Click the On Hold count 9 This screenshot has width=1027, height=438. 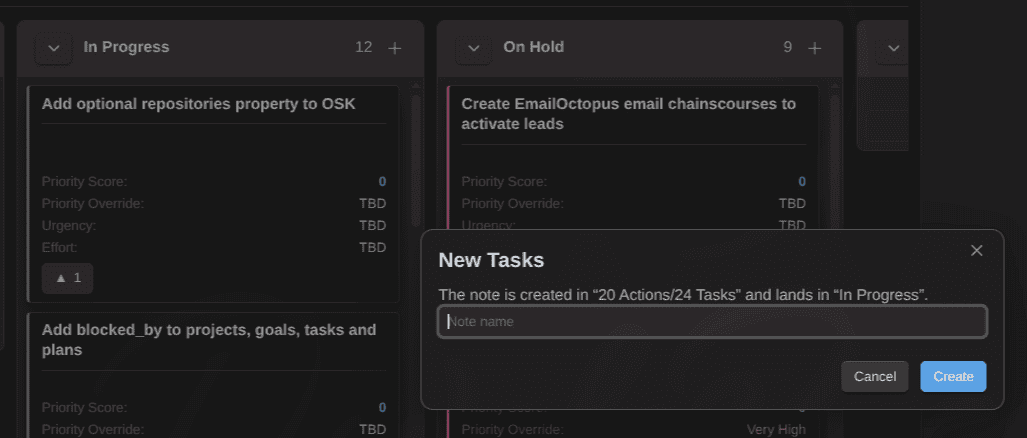click(787, 47)
